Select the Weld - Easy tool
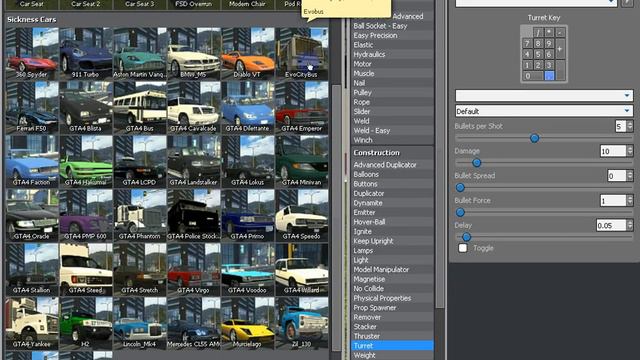Screen dimensions: 640x360 click(x=392, y=131)
